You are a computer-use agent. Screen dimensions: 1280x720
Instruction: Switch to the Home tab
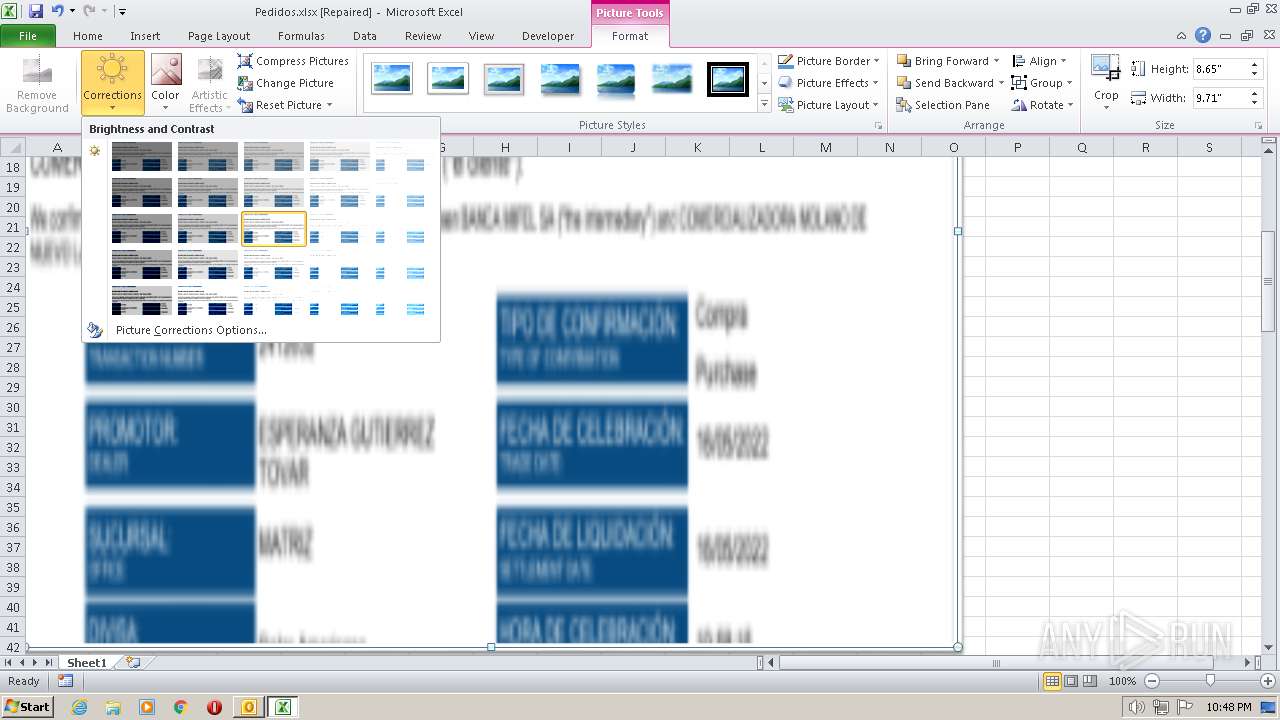88,36
